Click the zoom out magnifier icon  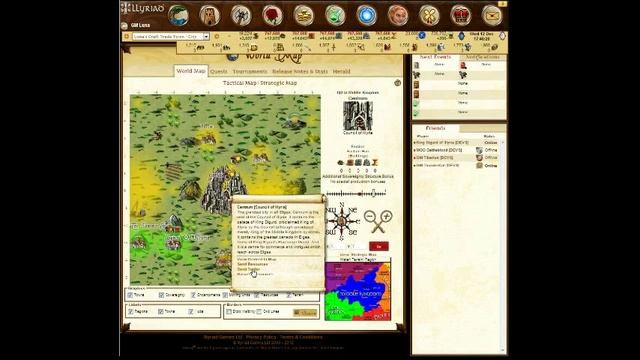[370, 217]
